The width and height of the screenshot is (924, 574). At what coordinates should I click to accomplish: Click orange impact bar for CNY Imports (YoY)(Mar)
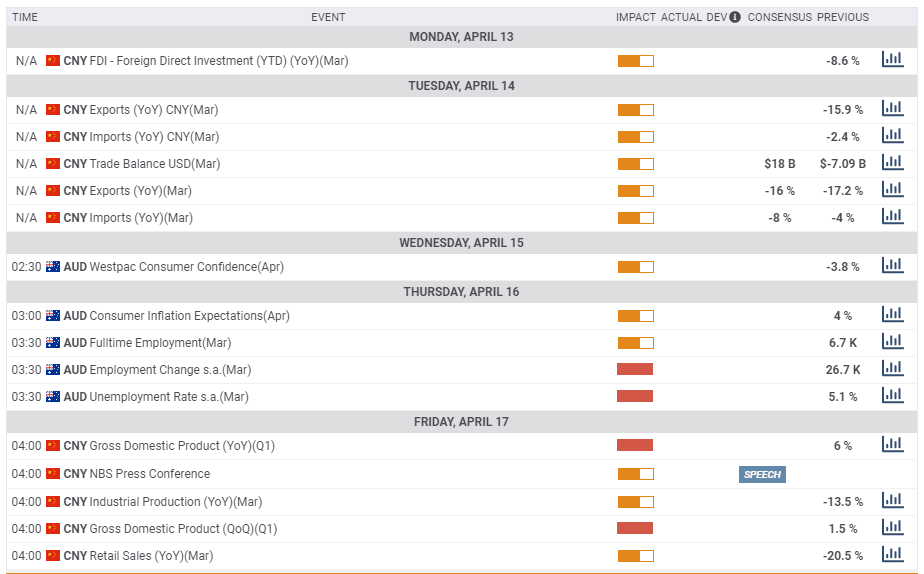point(635,218)
